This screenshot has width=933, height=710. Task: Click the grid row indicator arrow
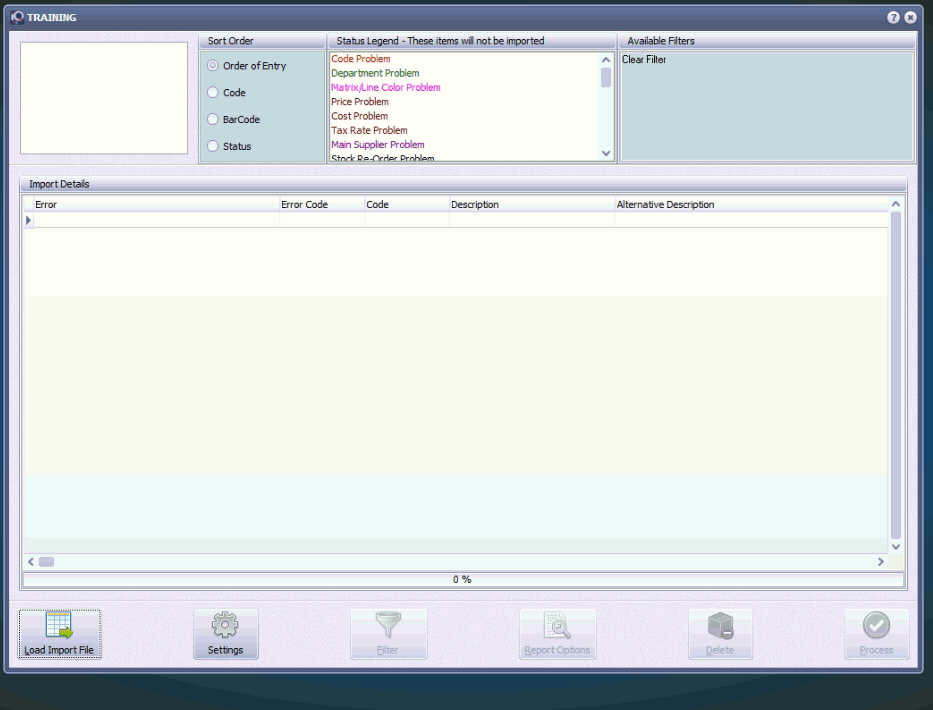(x=28, y=220)
